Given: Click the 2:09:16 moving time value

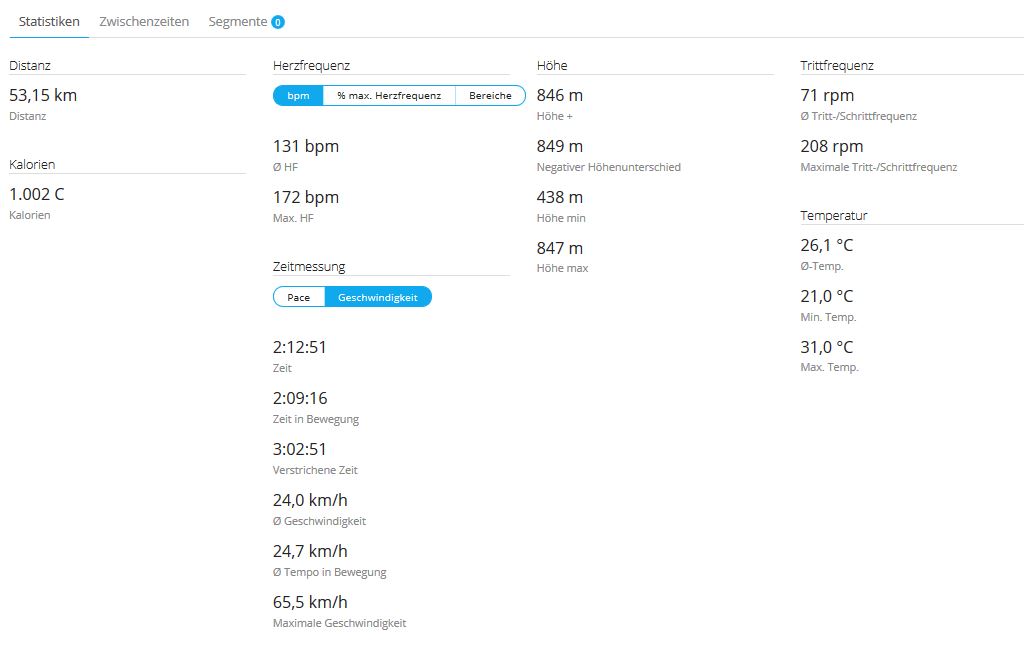Looking at the screenshot, I should (300, 398).
